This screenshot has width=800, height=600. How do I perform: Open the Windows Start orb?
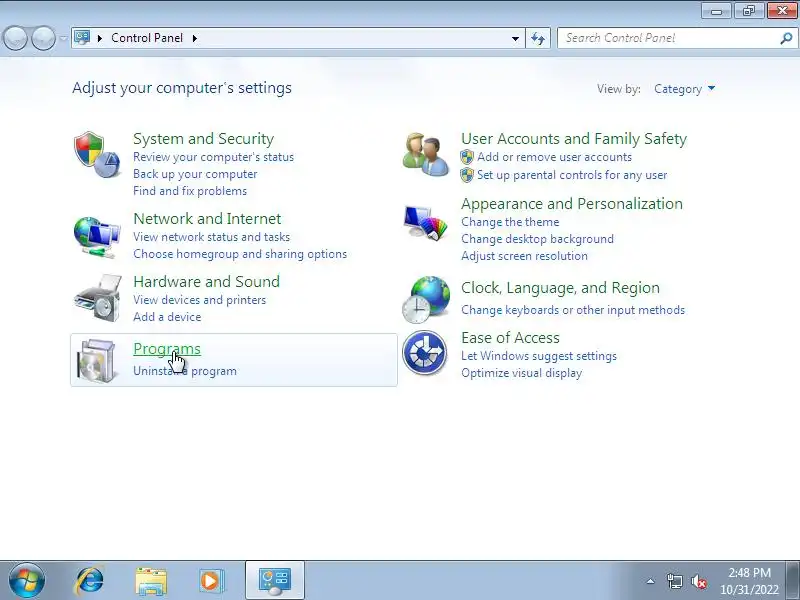coord(26,580)
